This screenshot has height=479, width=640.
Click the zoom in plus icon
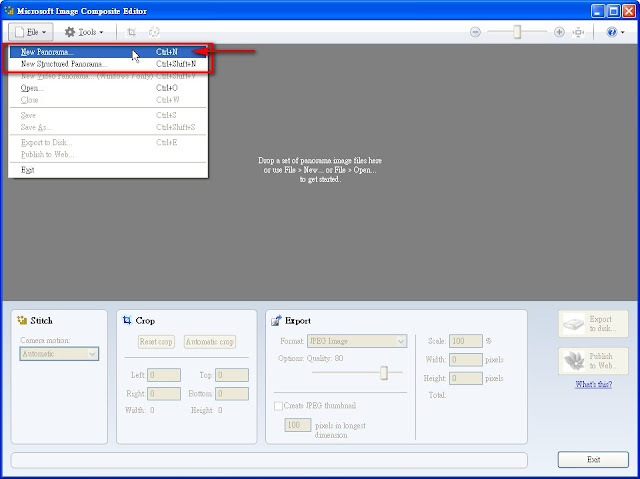point(559,32)
